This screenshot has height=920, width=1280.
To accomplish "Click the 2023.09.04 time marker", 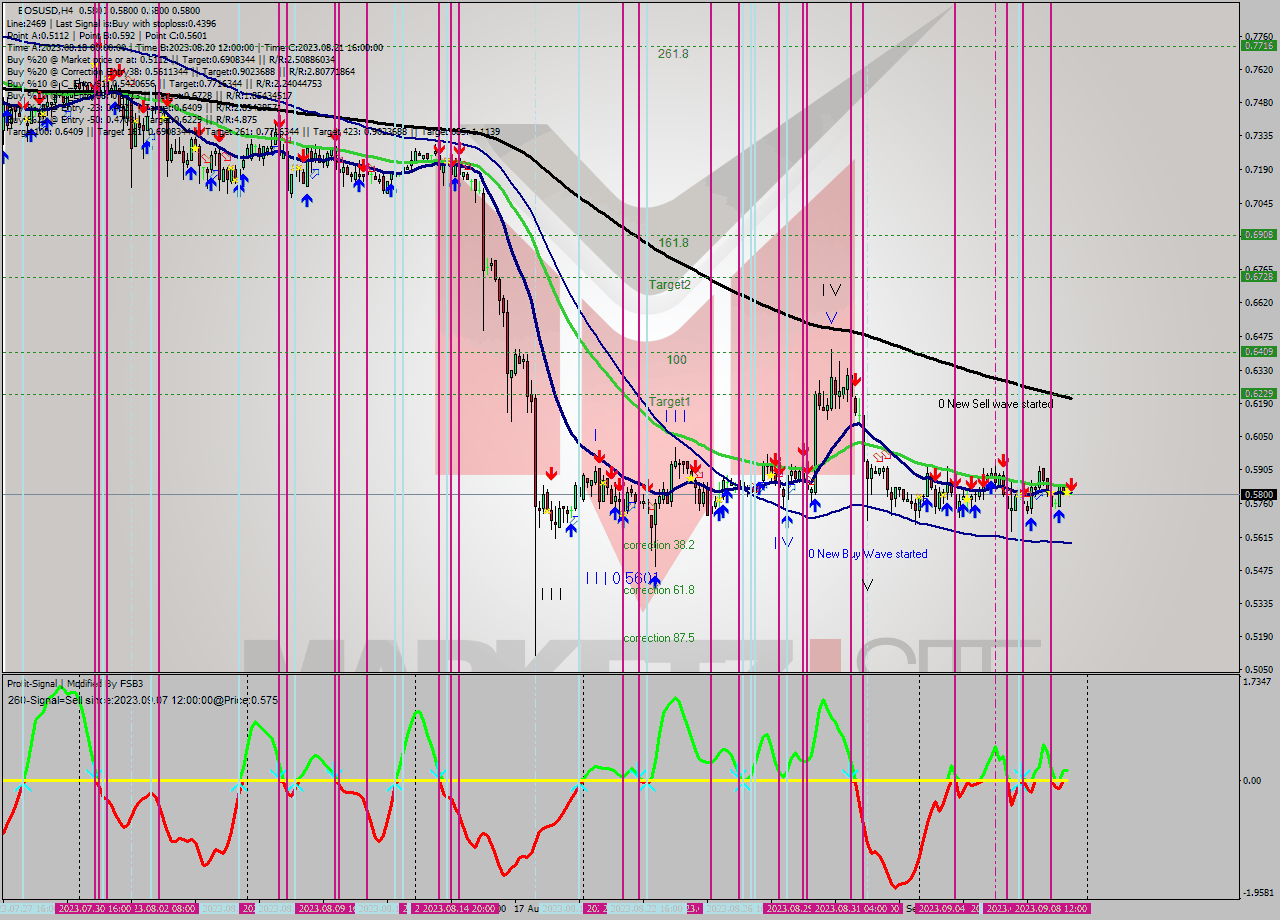I will click(942, 908).
